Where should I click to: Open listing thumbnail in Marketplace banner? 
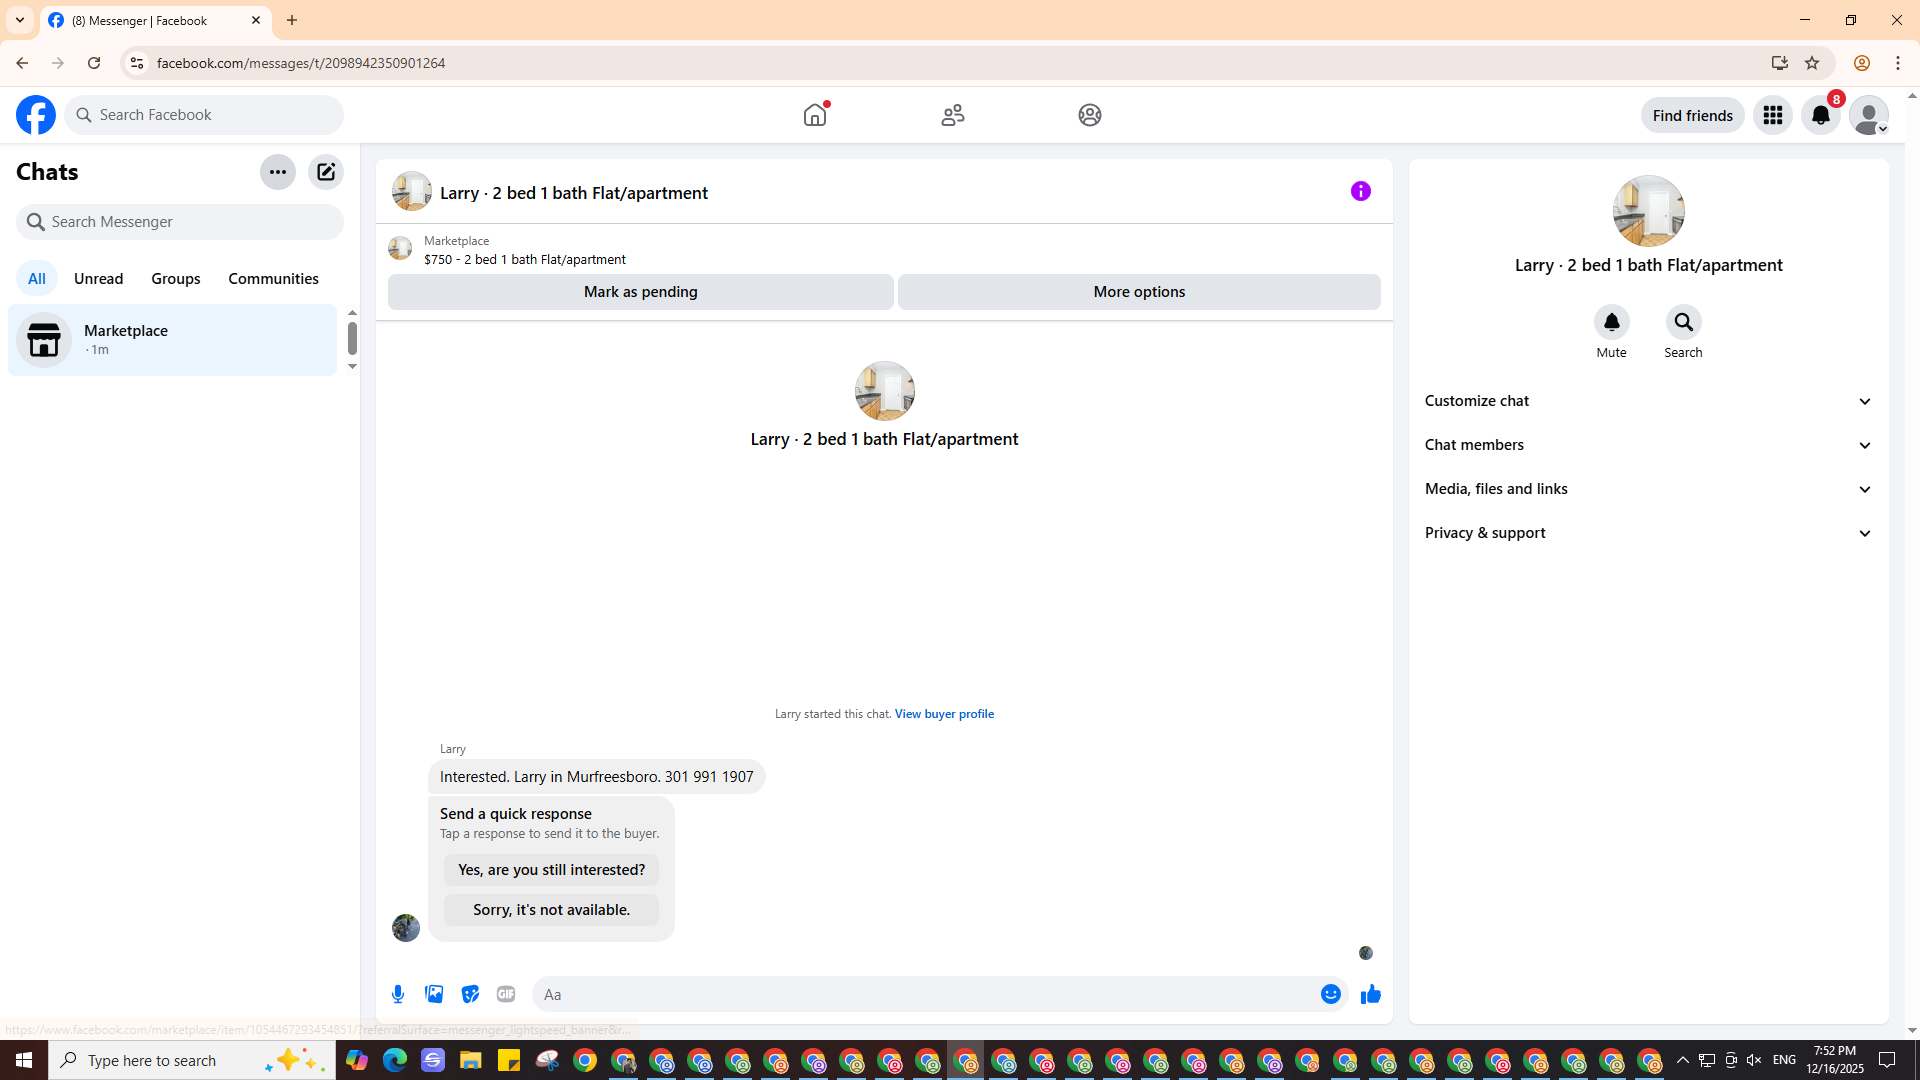pyautogui.click(x=400, y=248)
